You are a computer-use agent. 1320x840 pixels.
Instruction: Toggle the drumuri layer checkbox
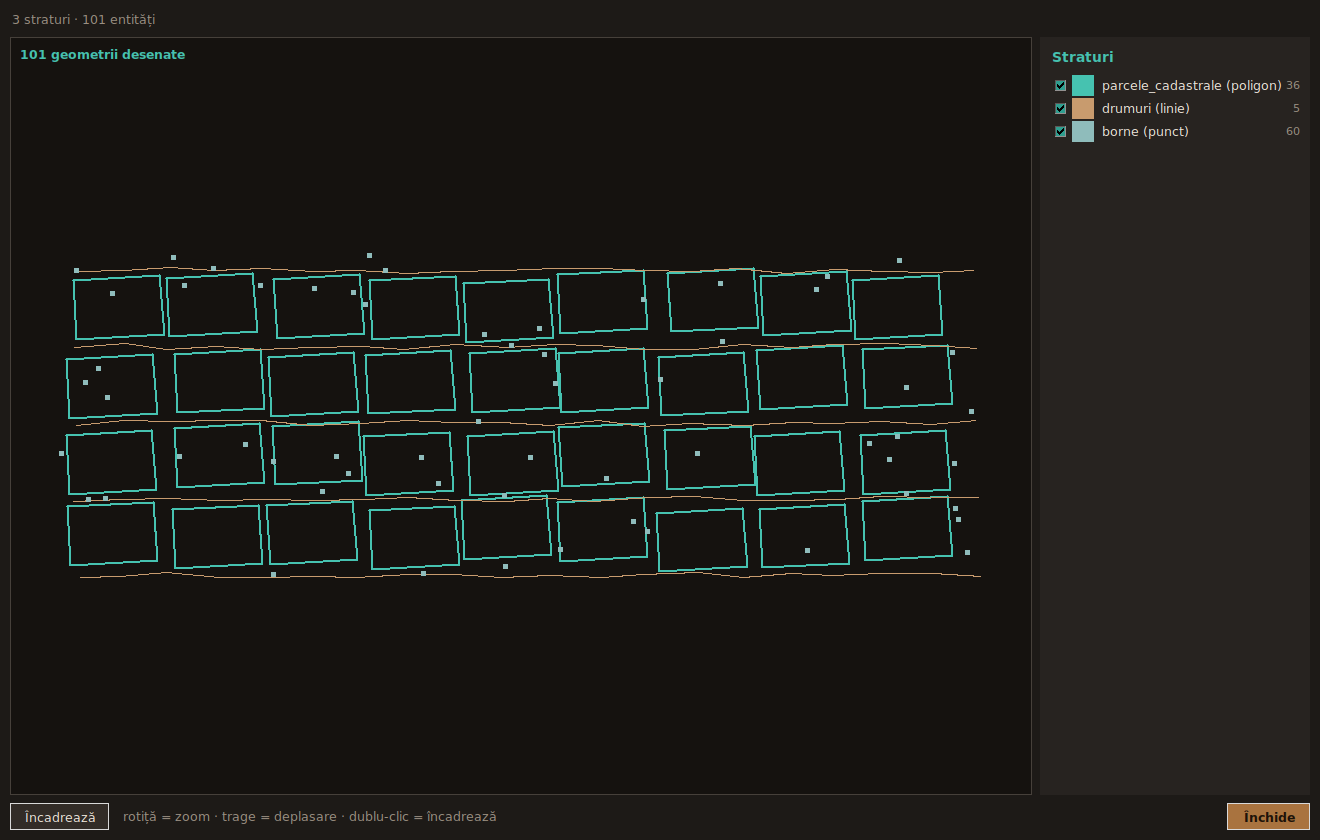pyautogui.click(x=1061, y=109)
